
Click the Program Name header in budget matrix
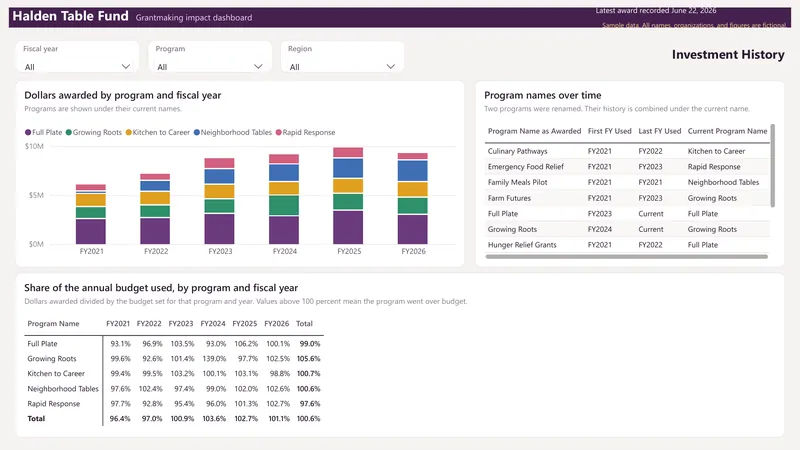pos(53,323)
